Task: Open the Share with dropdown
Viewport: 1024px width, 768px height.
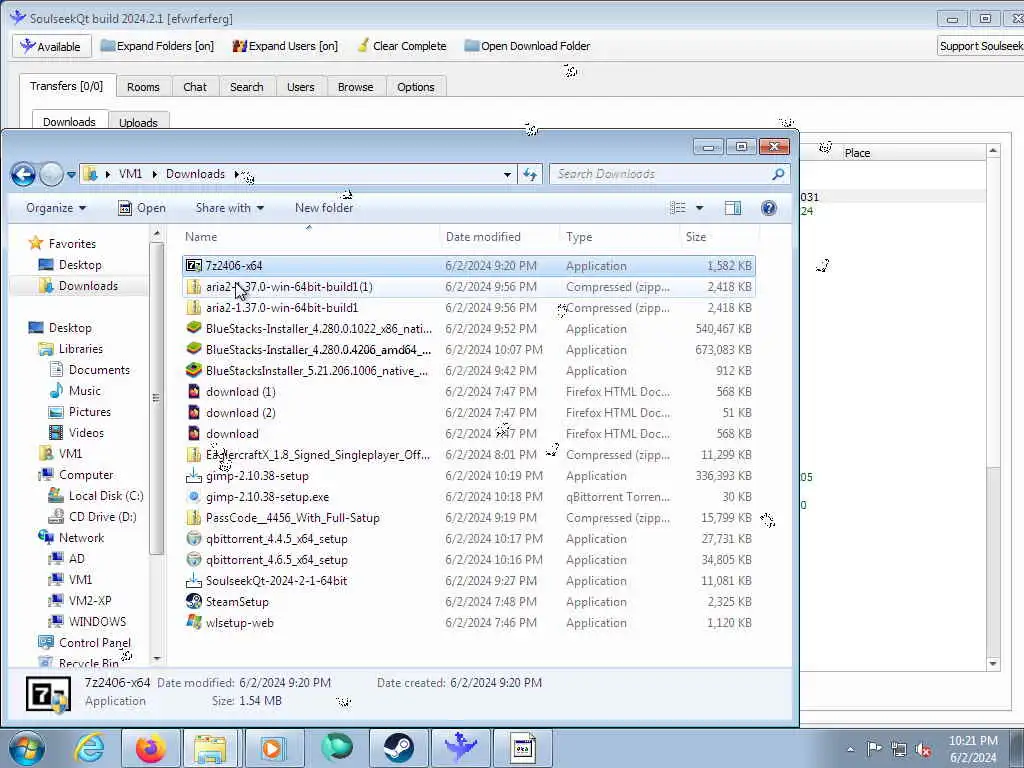Action: point(230,208)
